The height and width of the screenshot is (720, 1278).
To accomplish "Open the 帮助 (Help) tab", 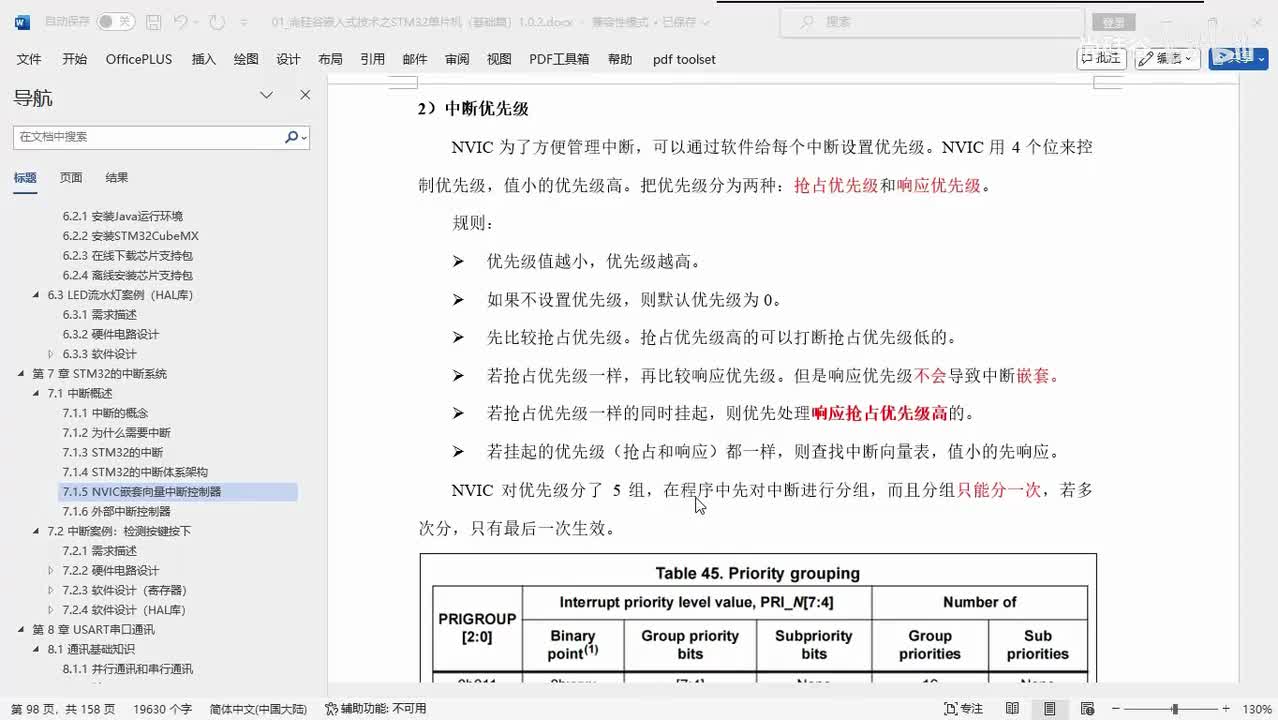I will click(620, 59).
